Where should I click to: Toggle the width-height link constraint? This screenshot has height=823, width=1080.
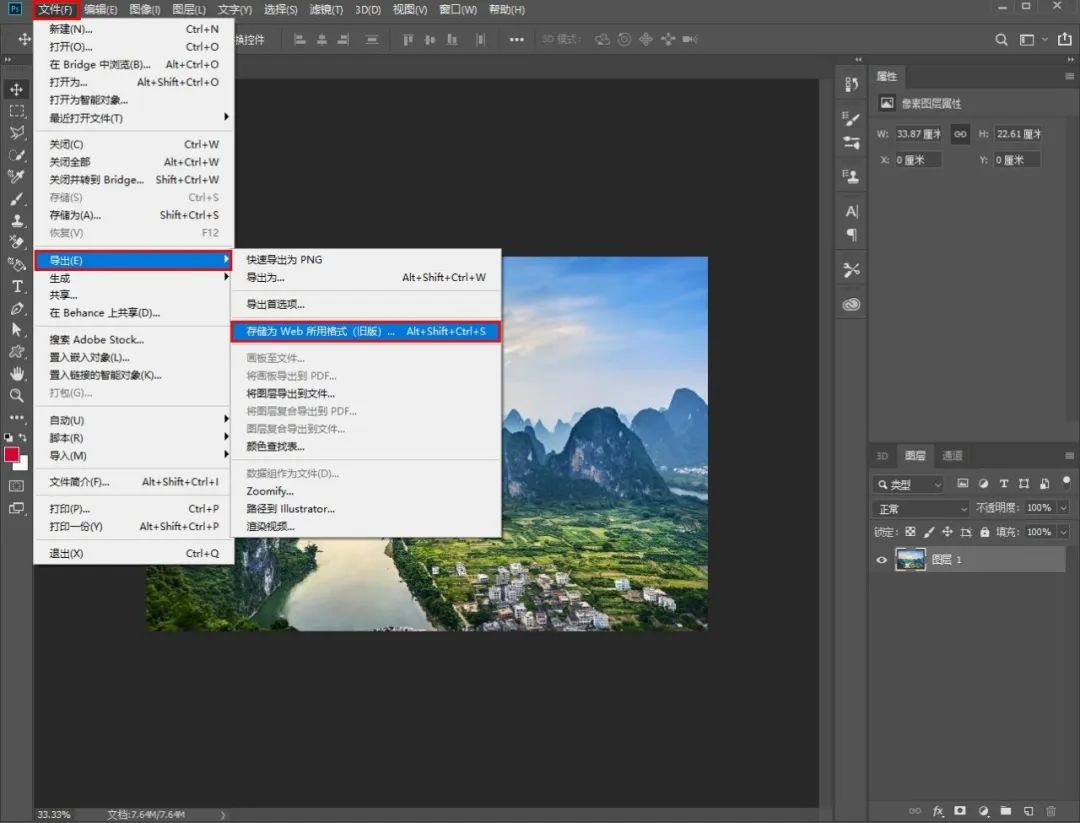pyautogui.click(x=959, y=134)
